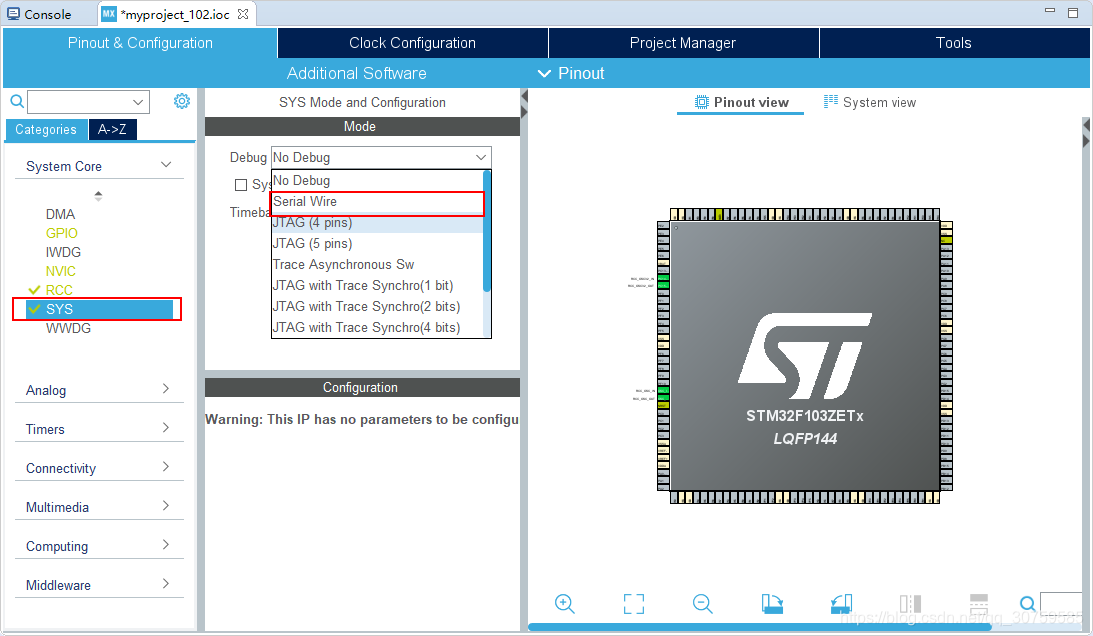Choose Serial Wire debug option

coord(377,202)
